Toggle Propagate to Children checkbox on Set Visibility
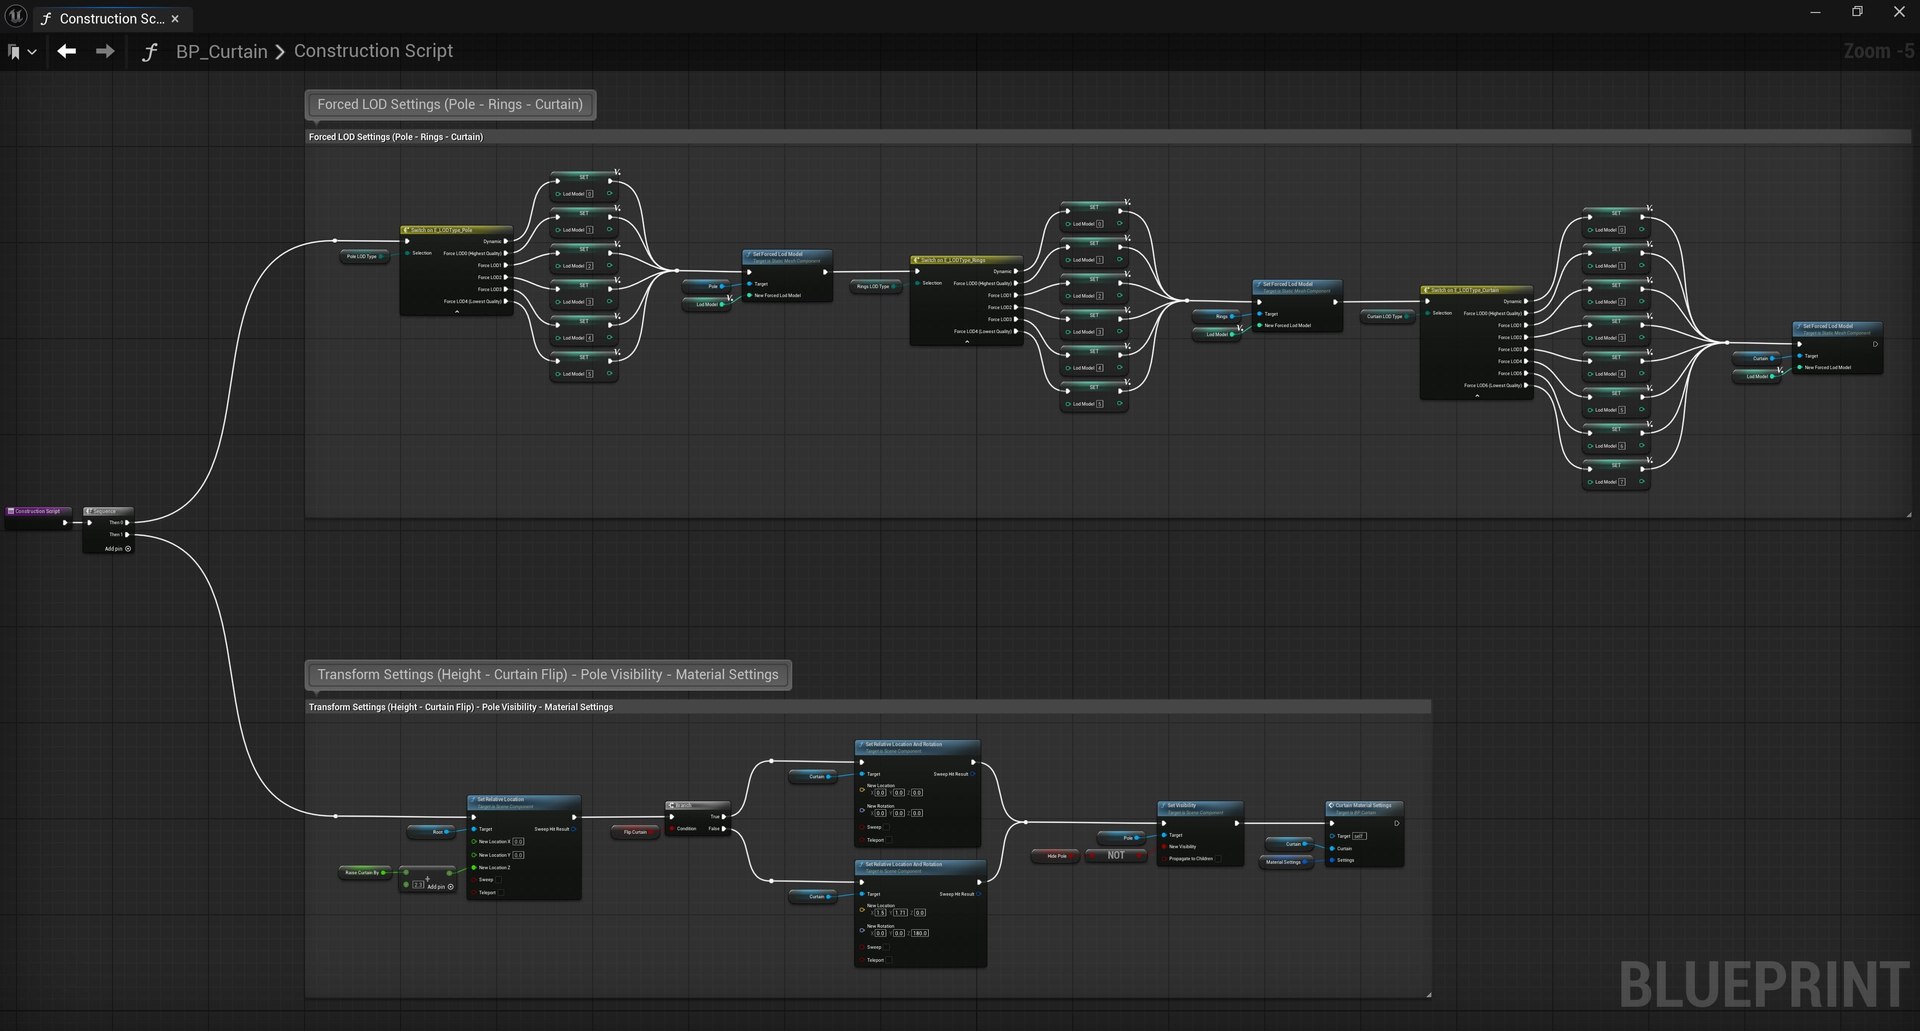The height and width of the screenshot is (1031, 1920). click(1218, 859)
